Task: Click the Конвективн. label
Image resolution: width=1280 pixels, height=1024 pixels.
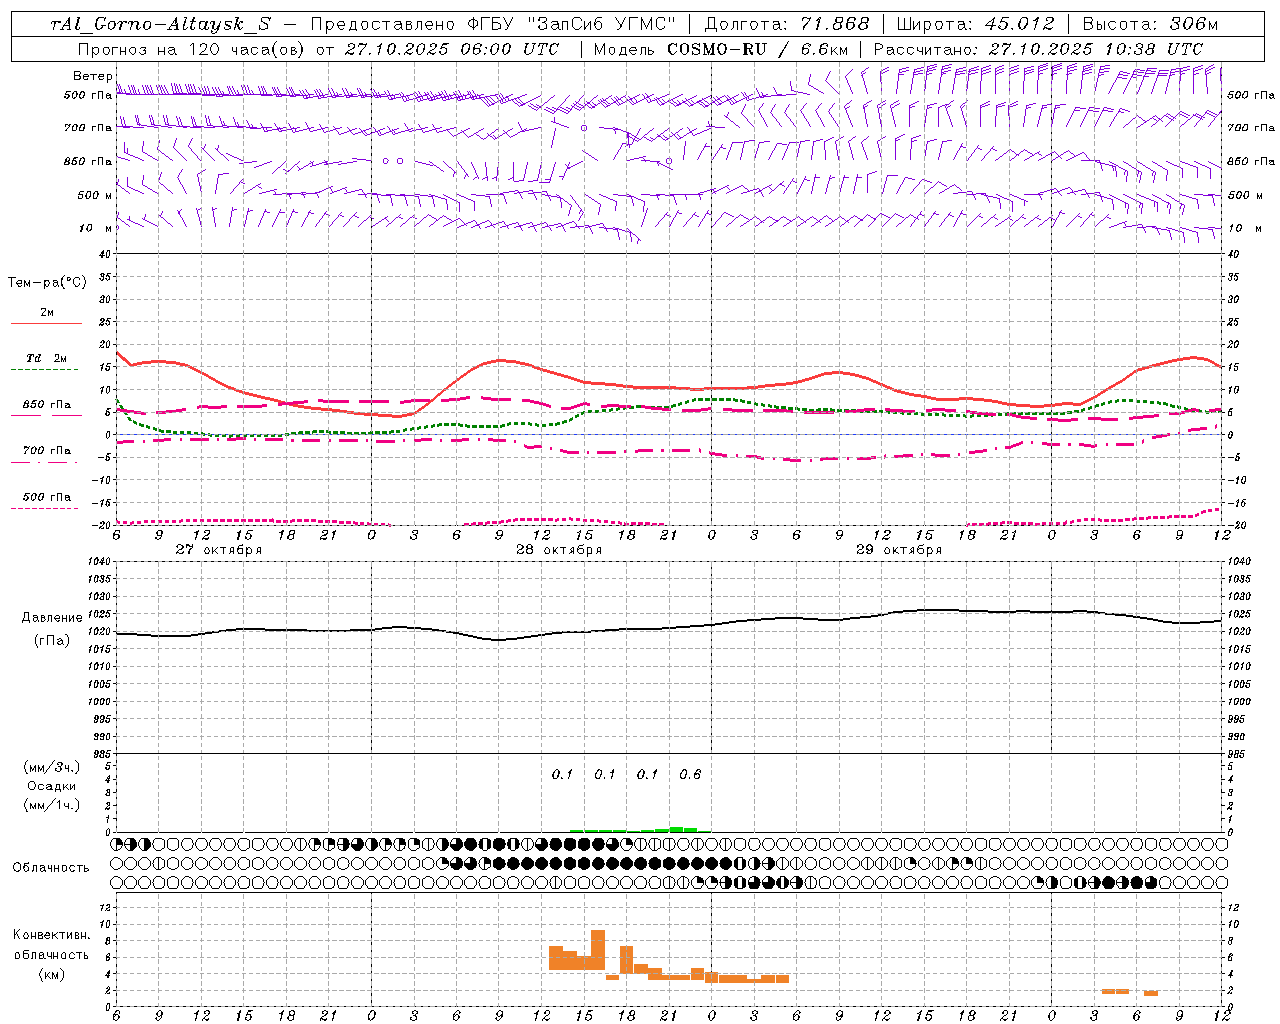Action: (52, 935)
